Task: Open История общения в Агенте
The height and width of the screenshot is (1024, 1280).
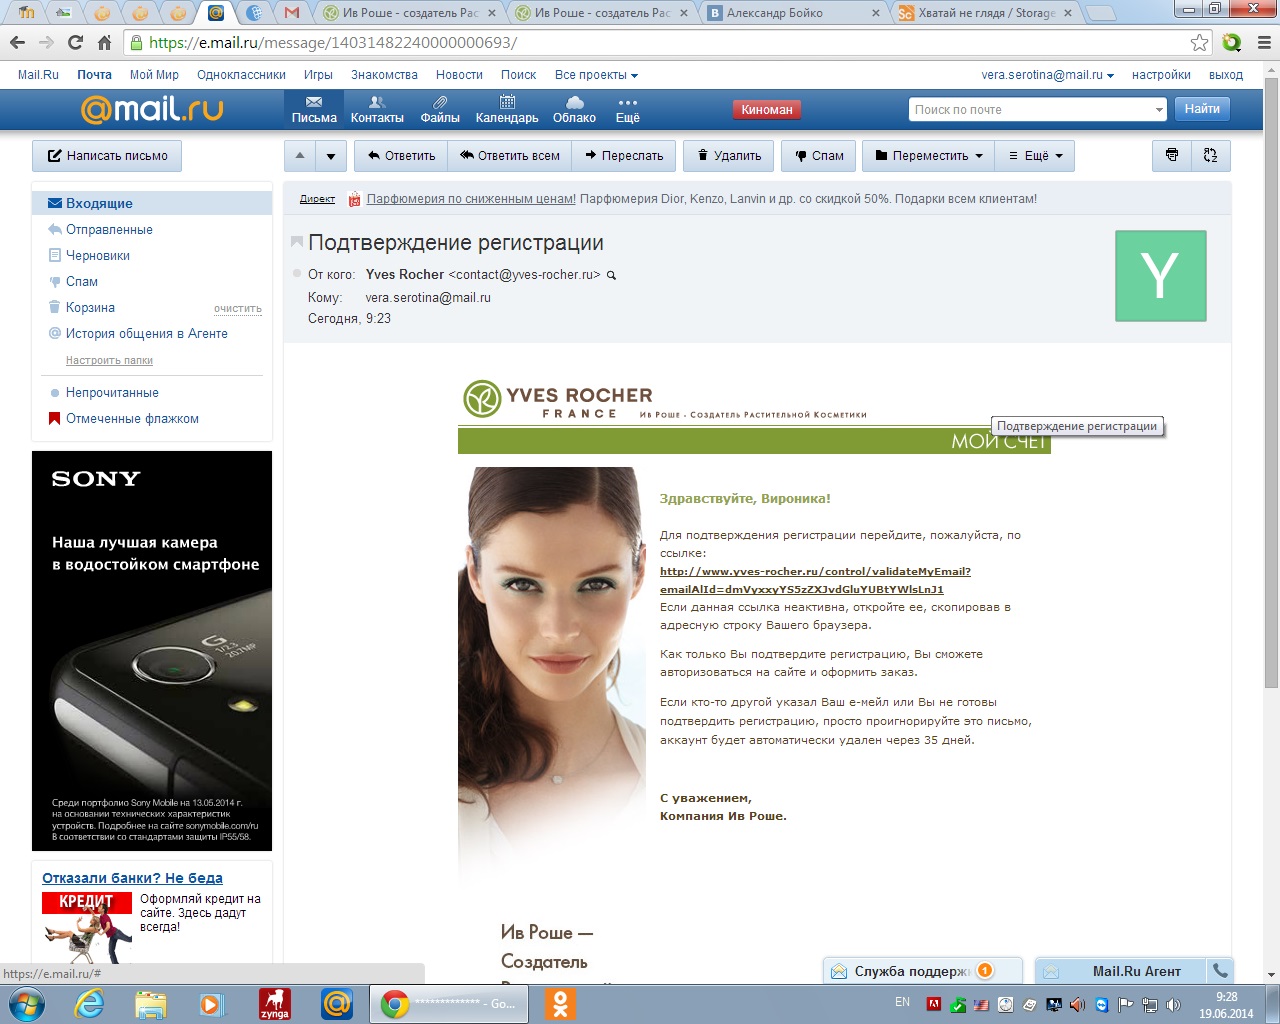Action: coord(147,333)
